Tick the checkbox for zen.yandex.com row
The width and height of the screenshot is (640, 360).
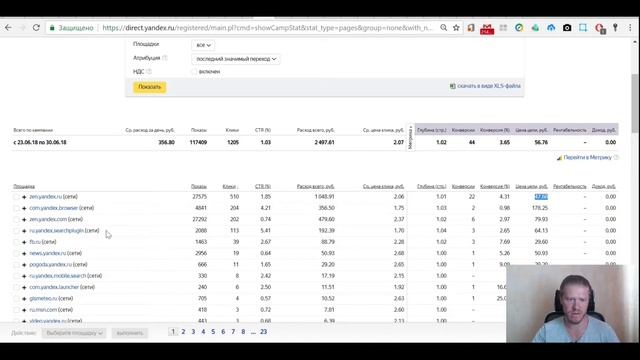tap(16, 219)
